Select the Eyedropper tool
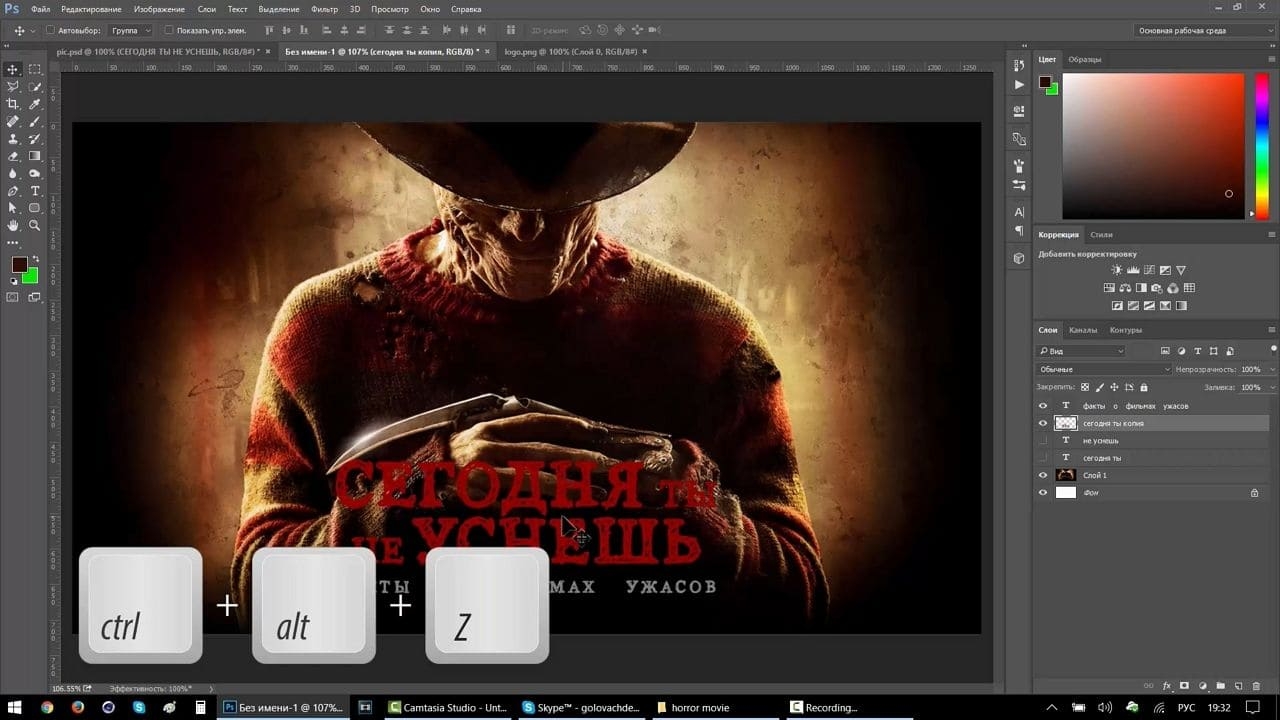The height and width of the screenshot is (720, 1280). 35,104
